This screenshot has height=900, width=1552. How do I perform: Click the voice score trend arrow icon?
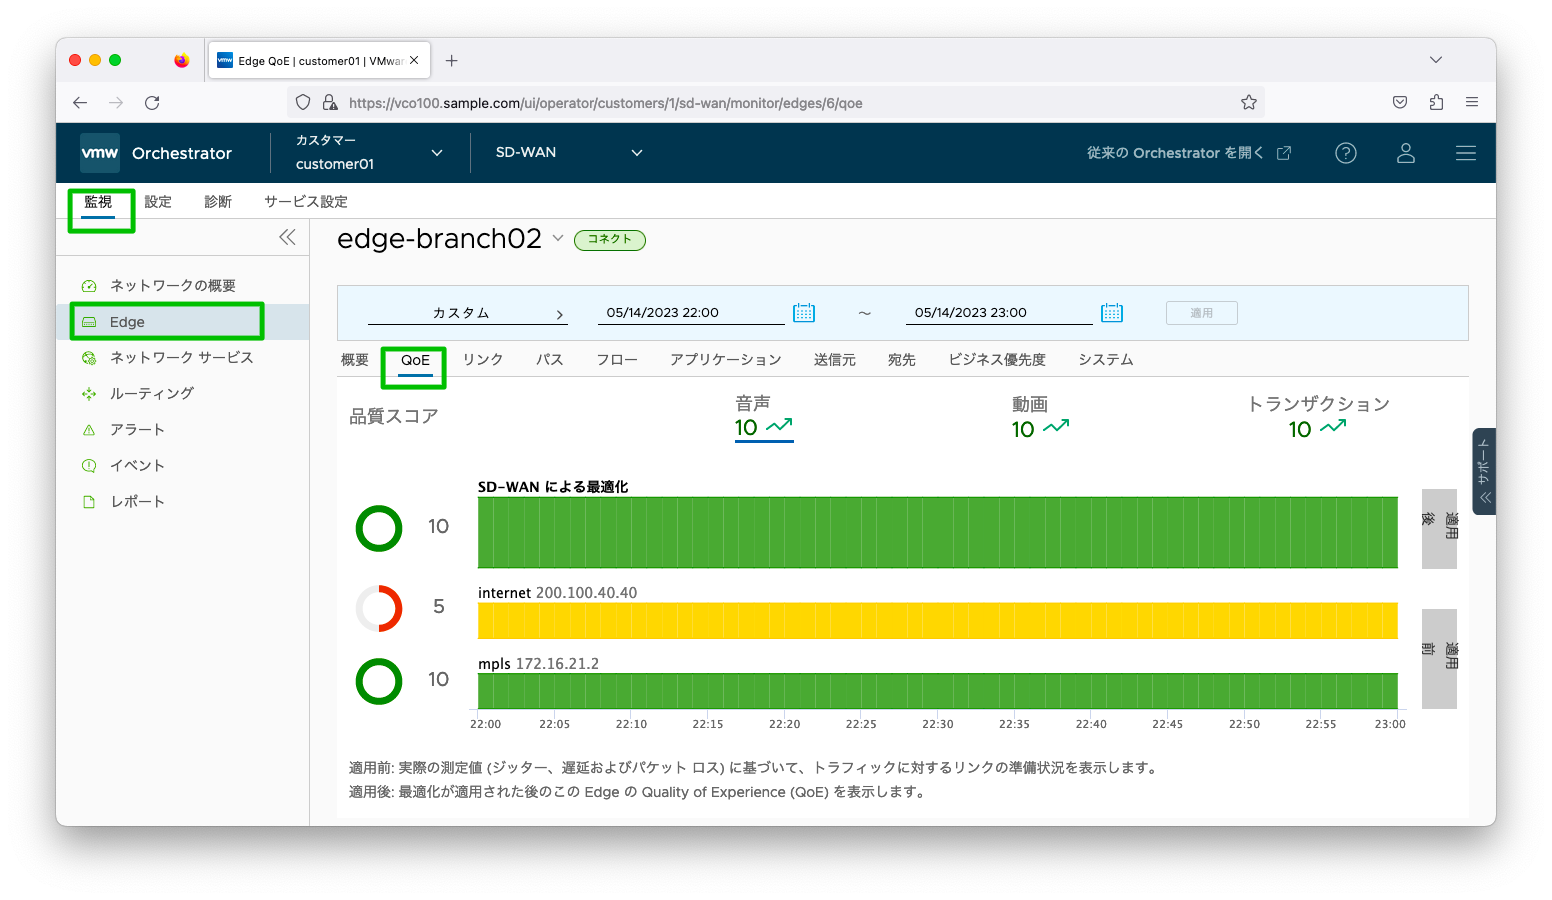pos(779,426)
